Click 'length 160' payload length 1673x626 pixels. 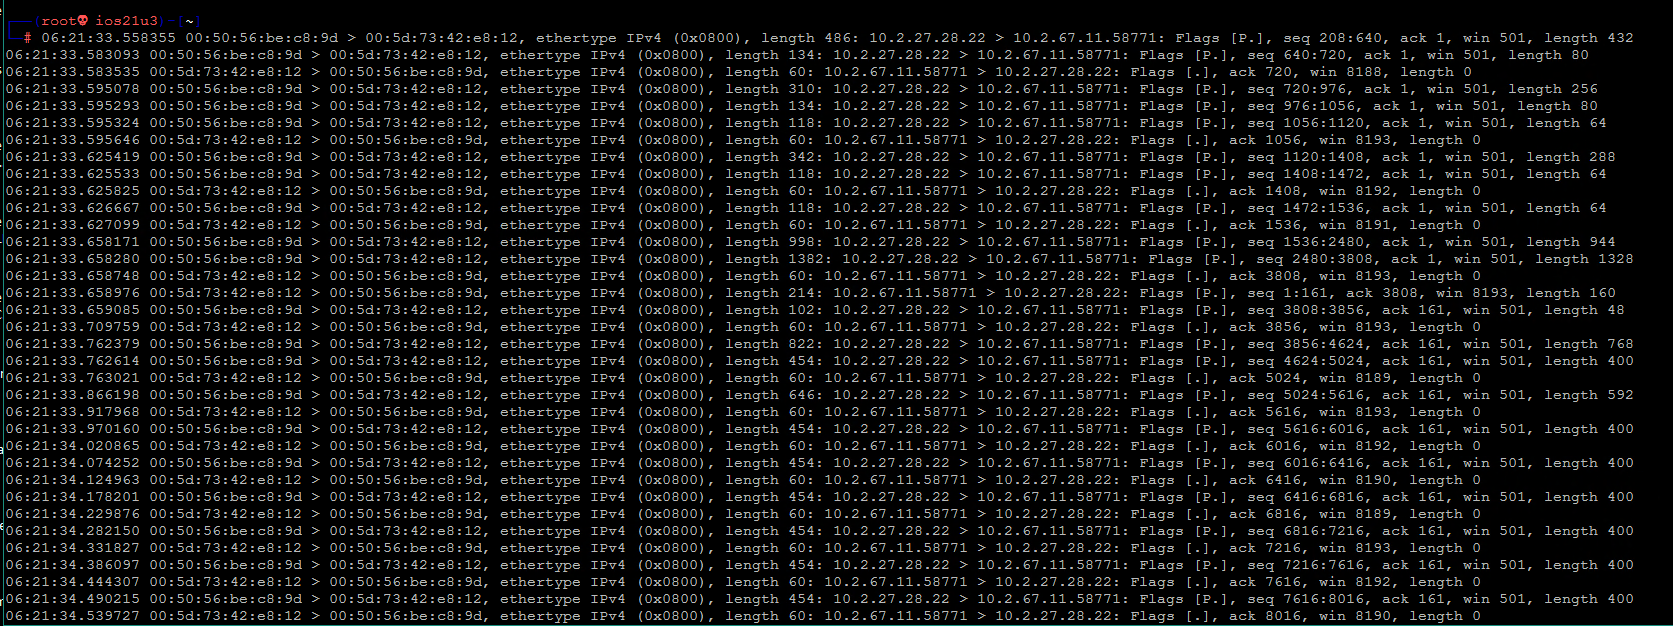point(1570,293)
